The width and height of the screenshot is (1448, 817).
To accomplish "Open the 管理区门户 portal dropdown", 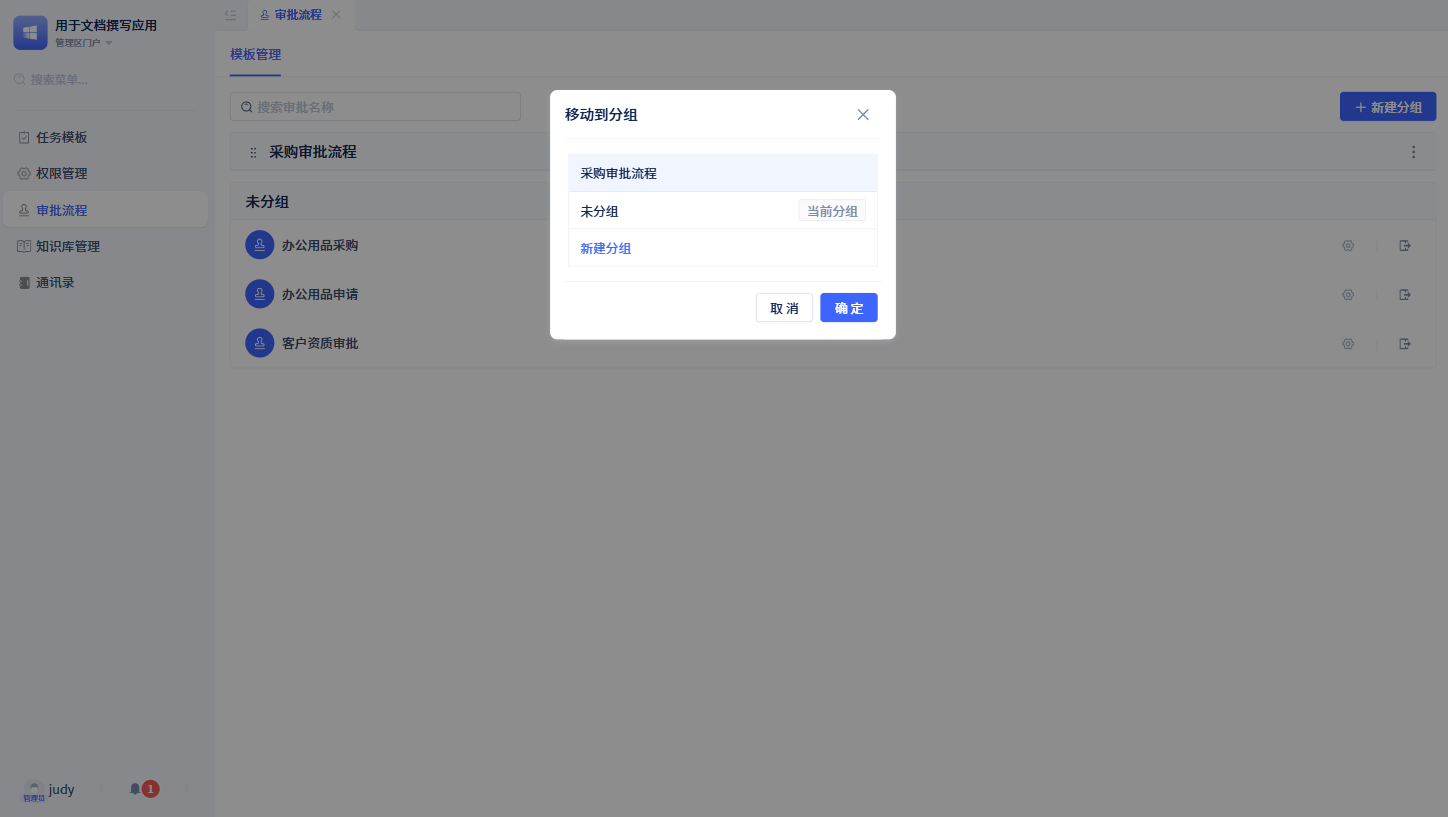I will click(x=83, y=43).
